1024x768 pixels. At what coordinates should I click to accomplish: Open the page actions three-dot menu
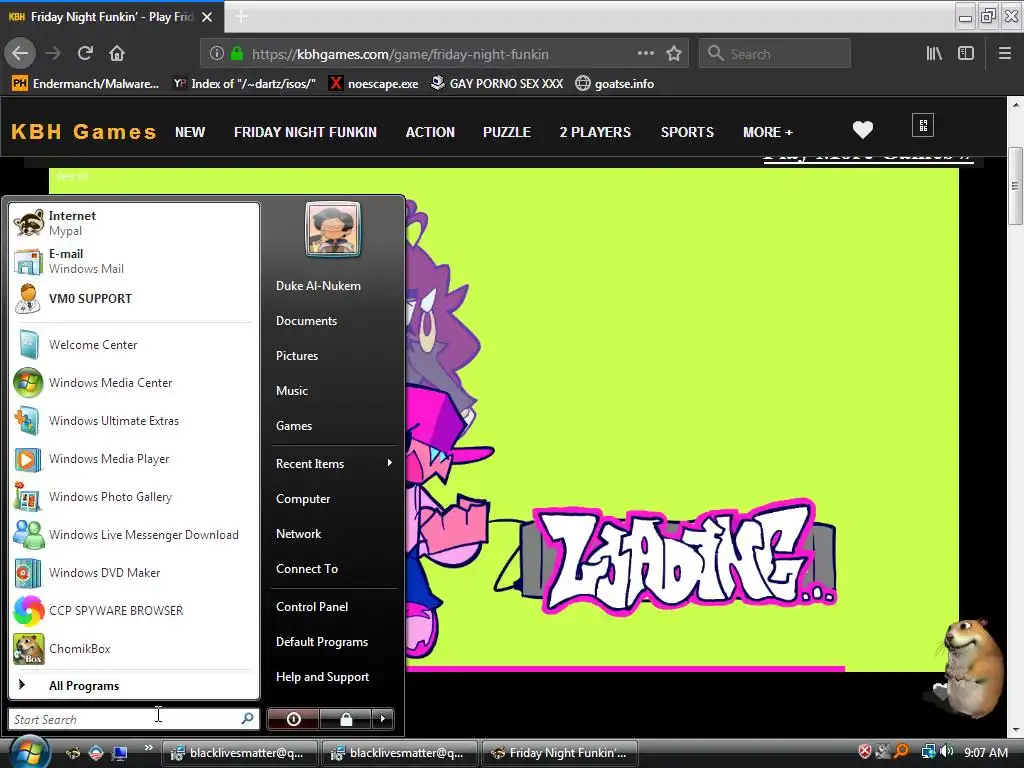point(645,54)
